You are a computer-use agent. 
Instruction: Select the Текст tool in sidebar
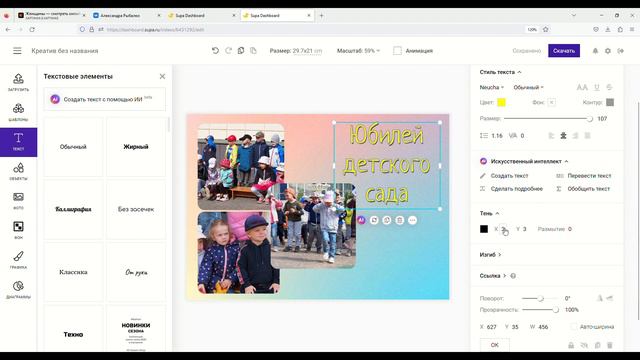pyautogui.click(x=18, y=142)
